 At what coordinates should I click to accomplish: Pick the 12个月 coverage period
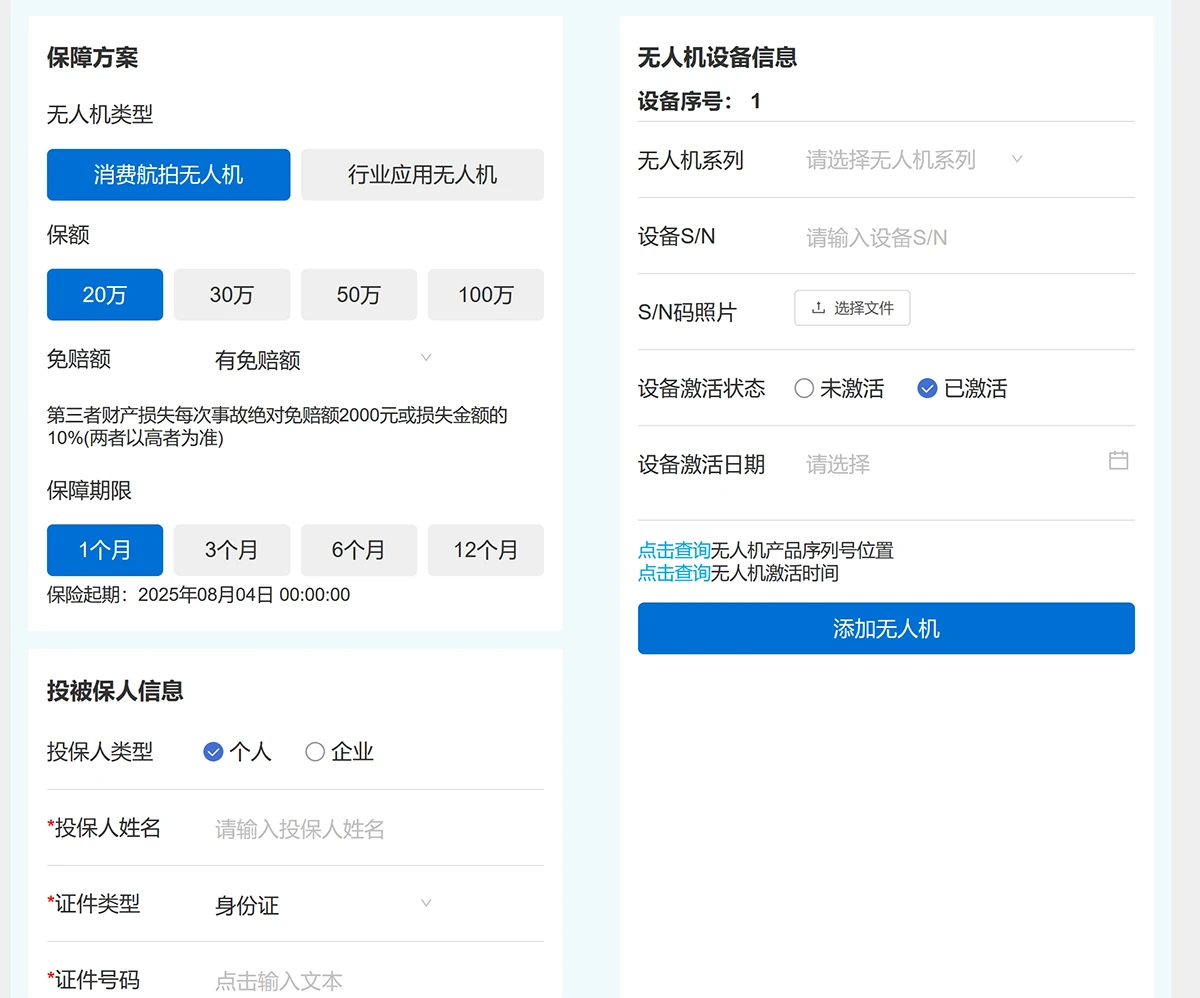tap(486, 550)
